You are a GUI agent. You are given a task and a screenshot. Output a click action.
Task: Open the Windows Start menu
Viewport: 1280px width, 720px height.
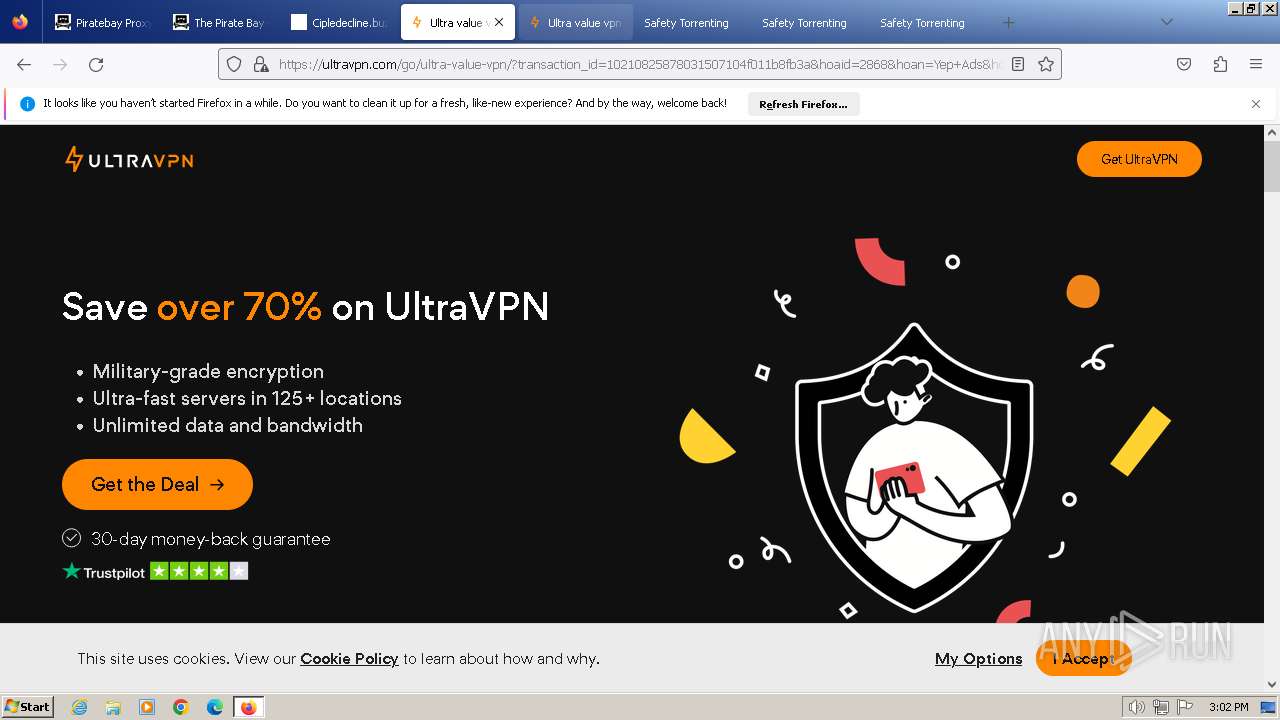28,707
